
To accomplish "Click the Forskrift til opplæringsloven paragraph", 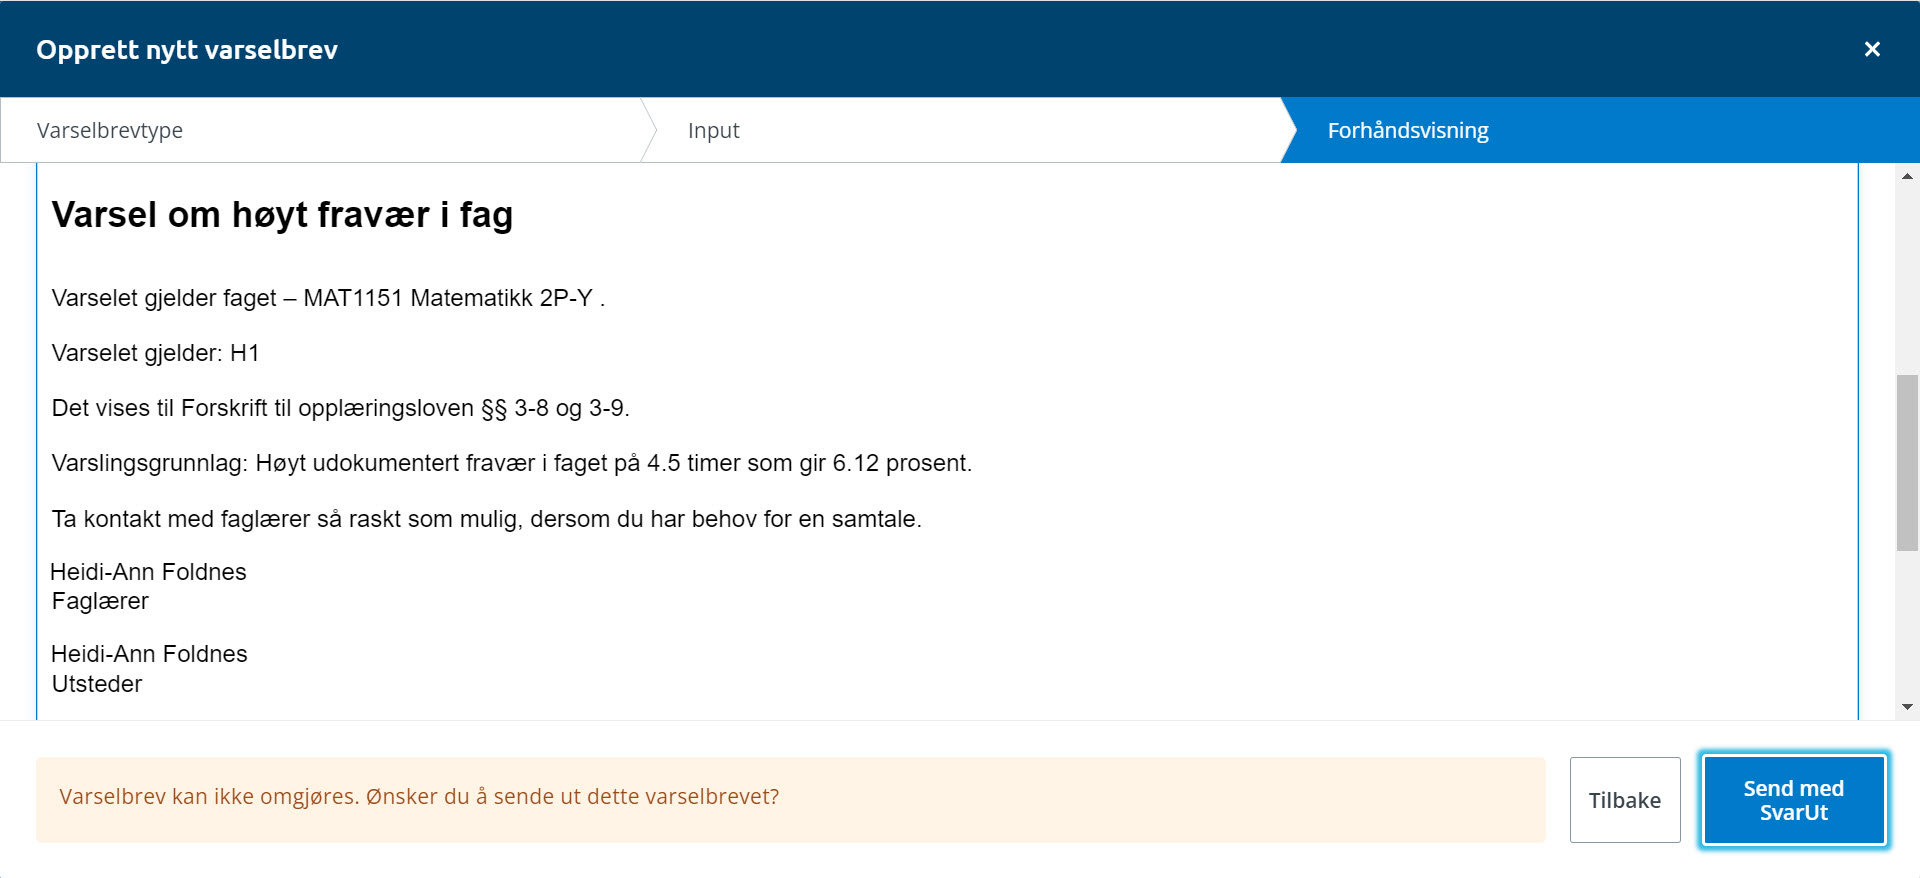I will (x=340, y=408).
